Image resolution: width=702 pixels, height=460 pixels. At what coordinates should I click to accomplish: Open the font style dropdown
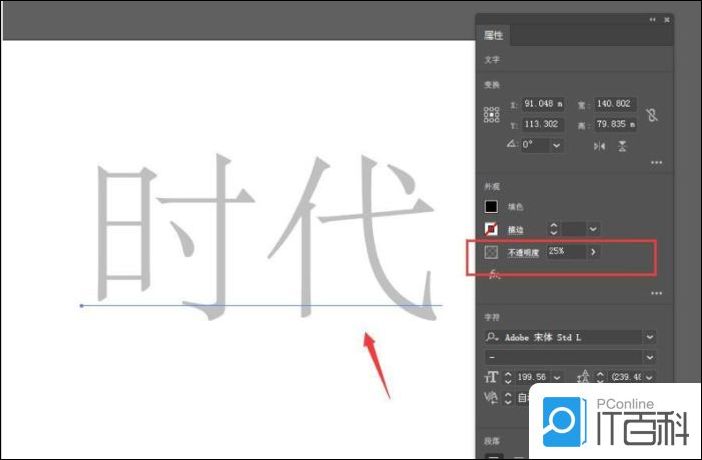coord(650,357)
